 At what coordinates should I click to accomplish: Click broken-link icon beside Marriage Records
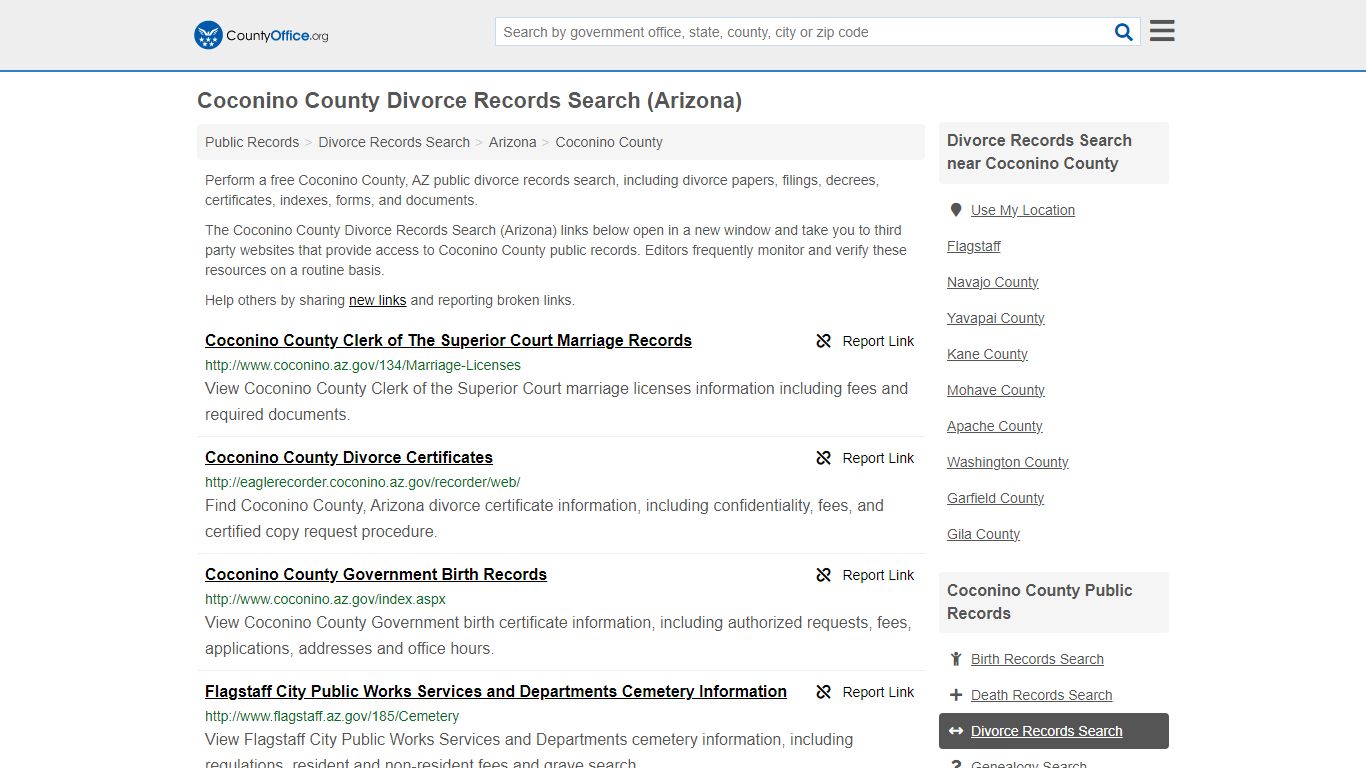tap(824, 341)
